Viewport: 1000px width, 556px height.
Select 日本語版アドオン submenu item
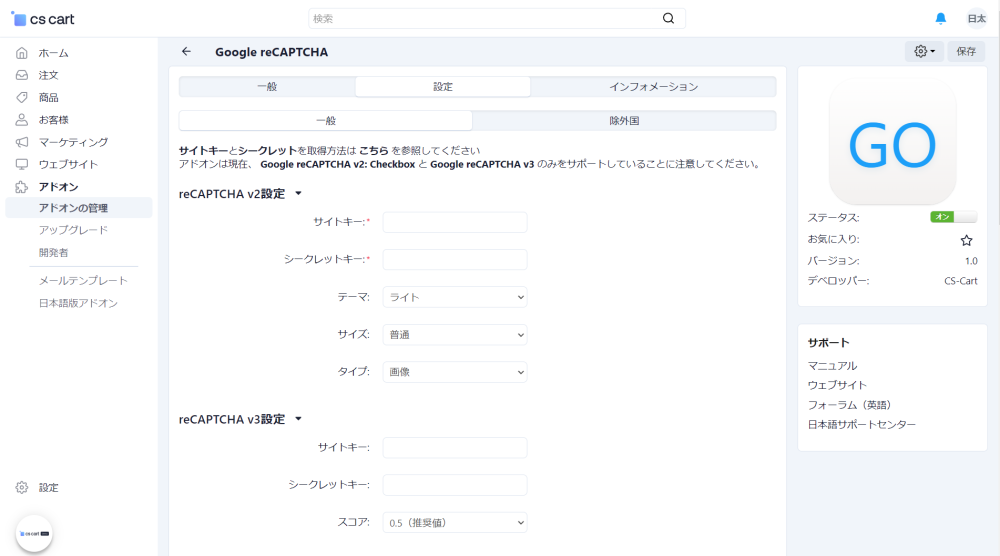pos(78,303)
